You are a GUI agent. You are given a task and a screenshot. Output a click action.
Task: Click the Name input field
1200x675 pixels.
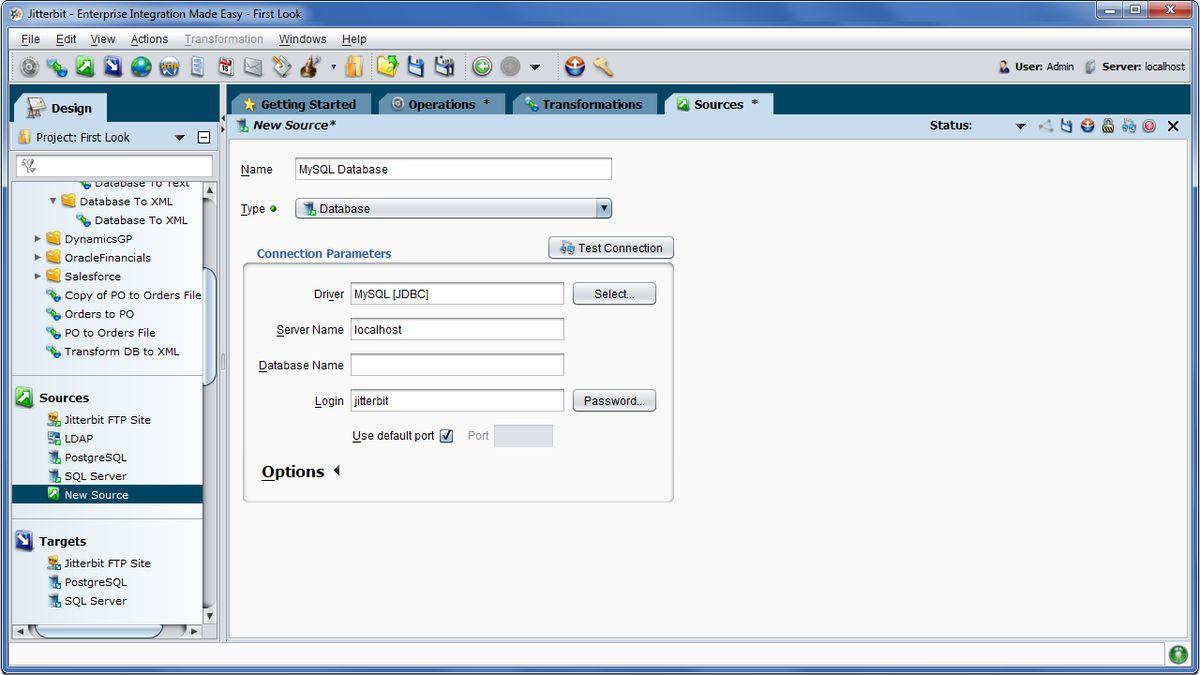click(x=453, y=169)
